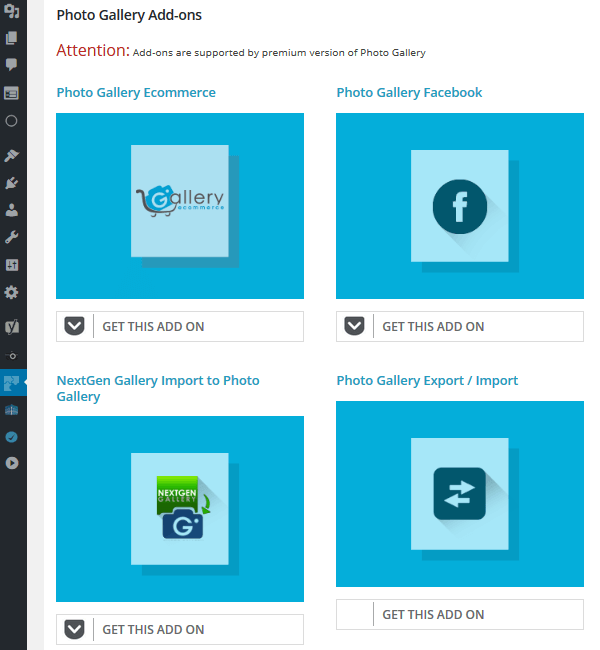Open the Yoast SEO sidebar icon
The image size is (600, 650).
click(12, 327)
